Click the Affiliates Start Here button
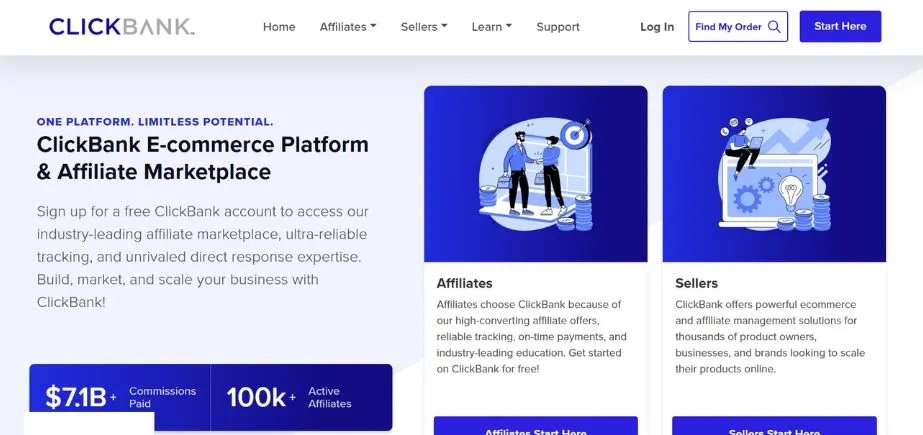 tap(535, 427)
